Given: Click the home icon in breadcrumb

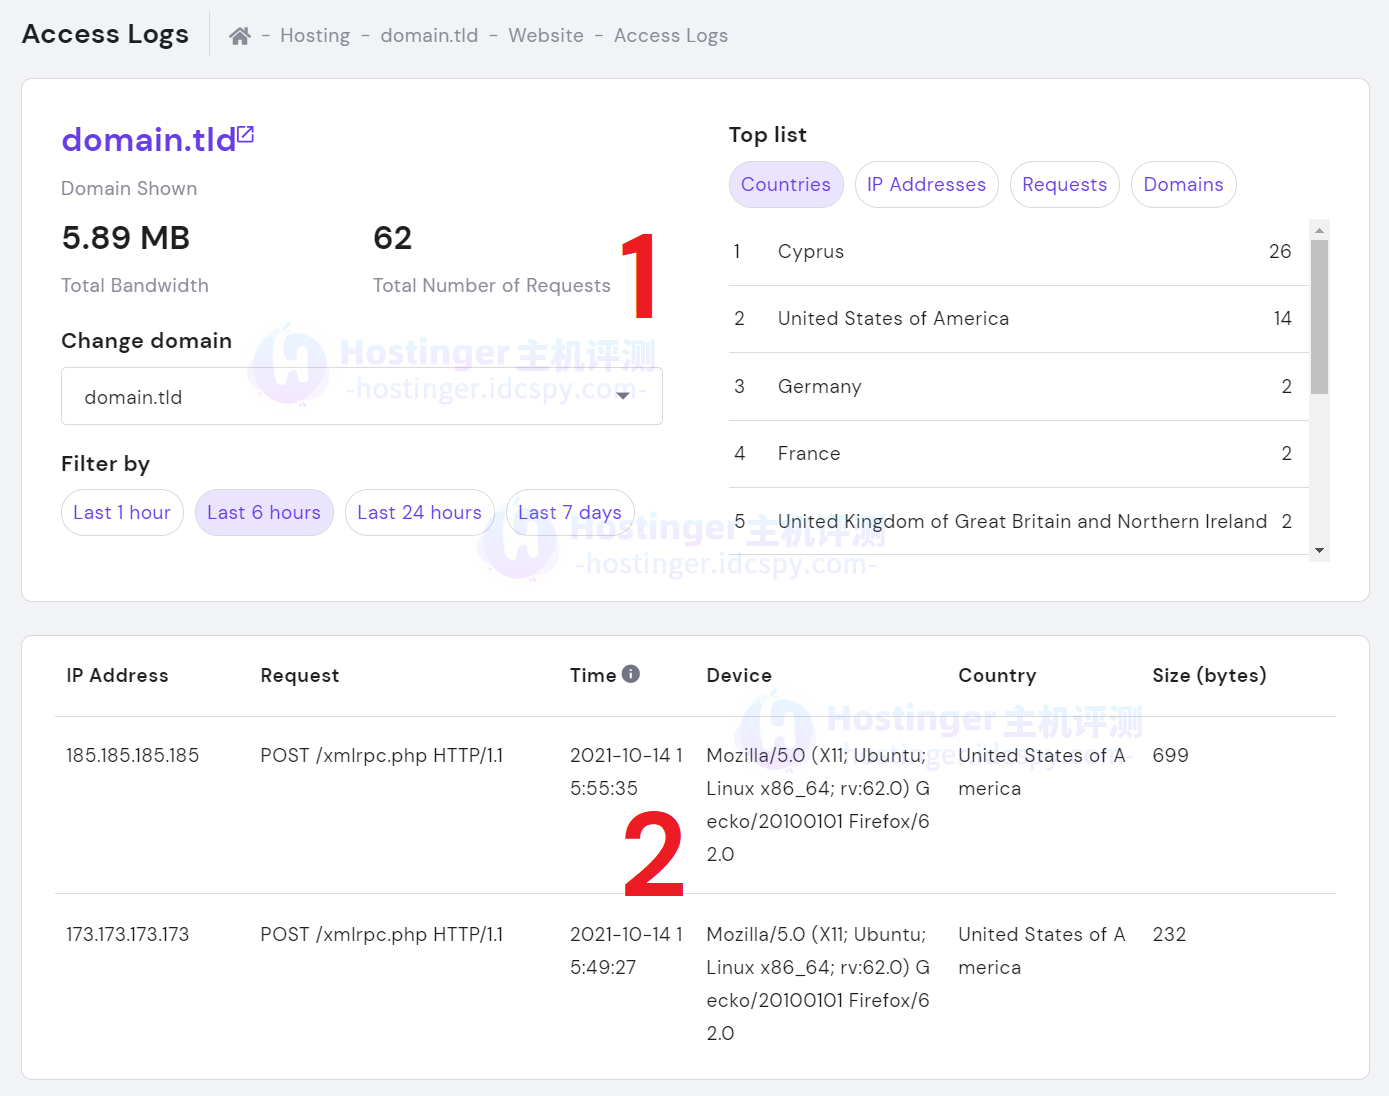Looking at the screenshot, I should pyautogui.click(x=239, y=36).
